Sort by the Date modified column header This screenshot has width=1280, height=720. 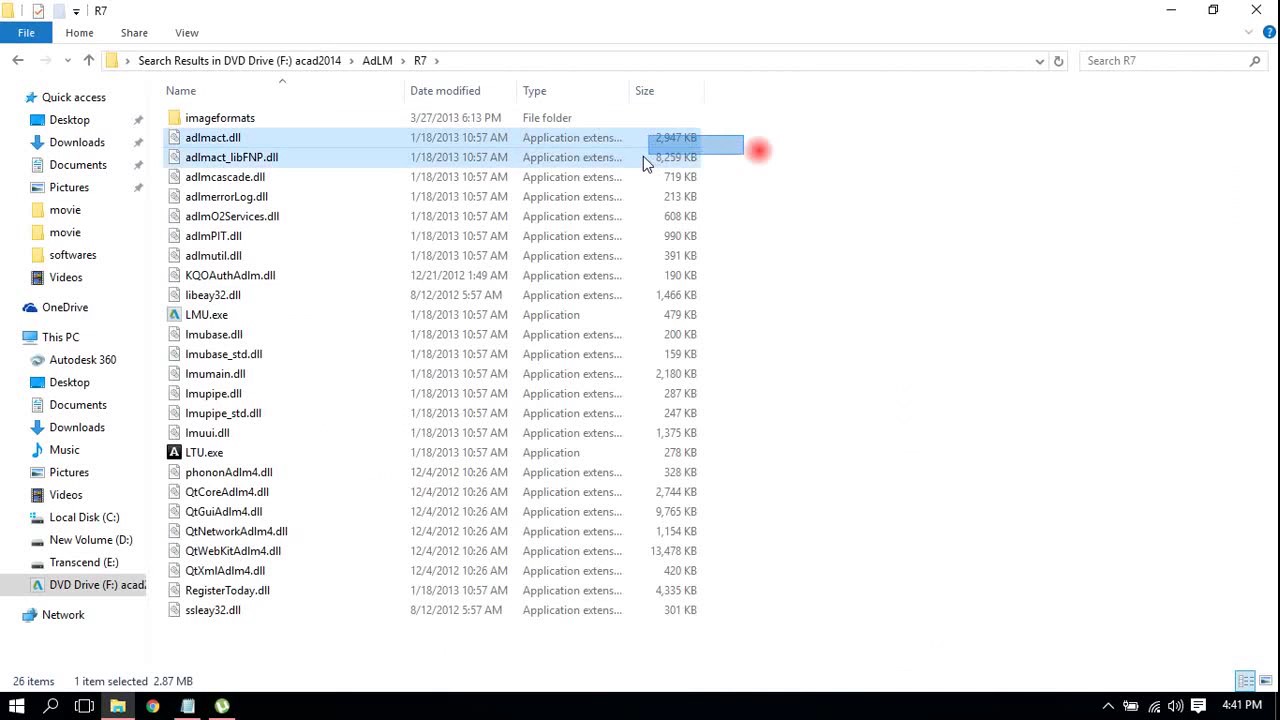[x=445, y=91]
